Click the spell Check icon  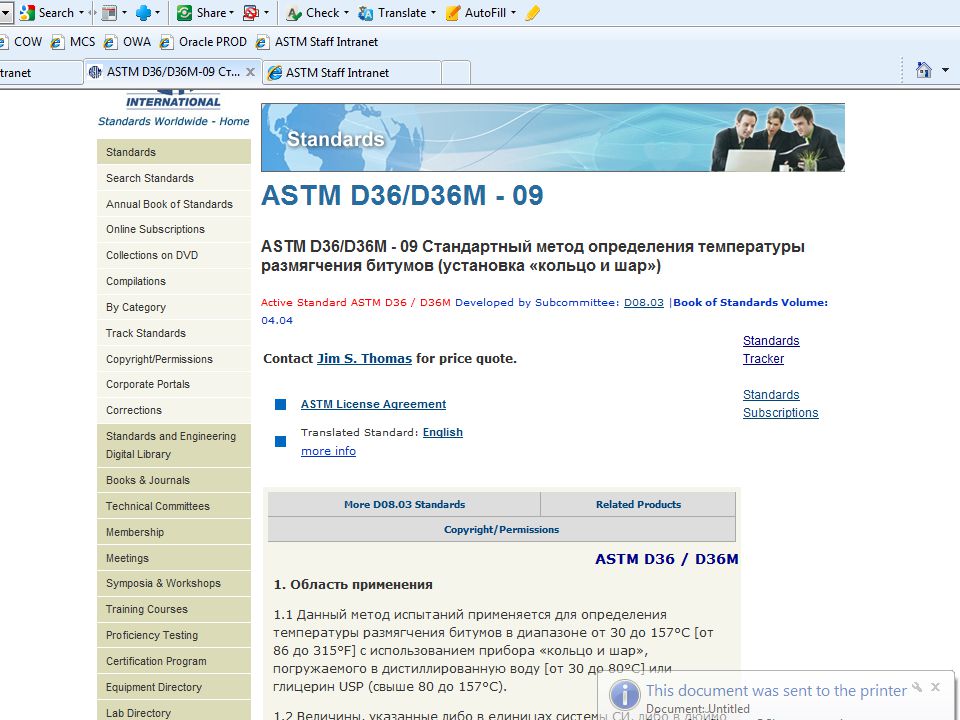(294, 13)
